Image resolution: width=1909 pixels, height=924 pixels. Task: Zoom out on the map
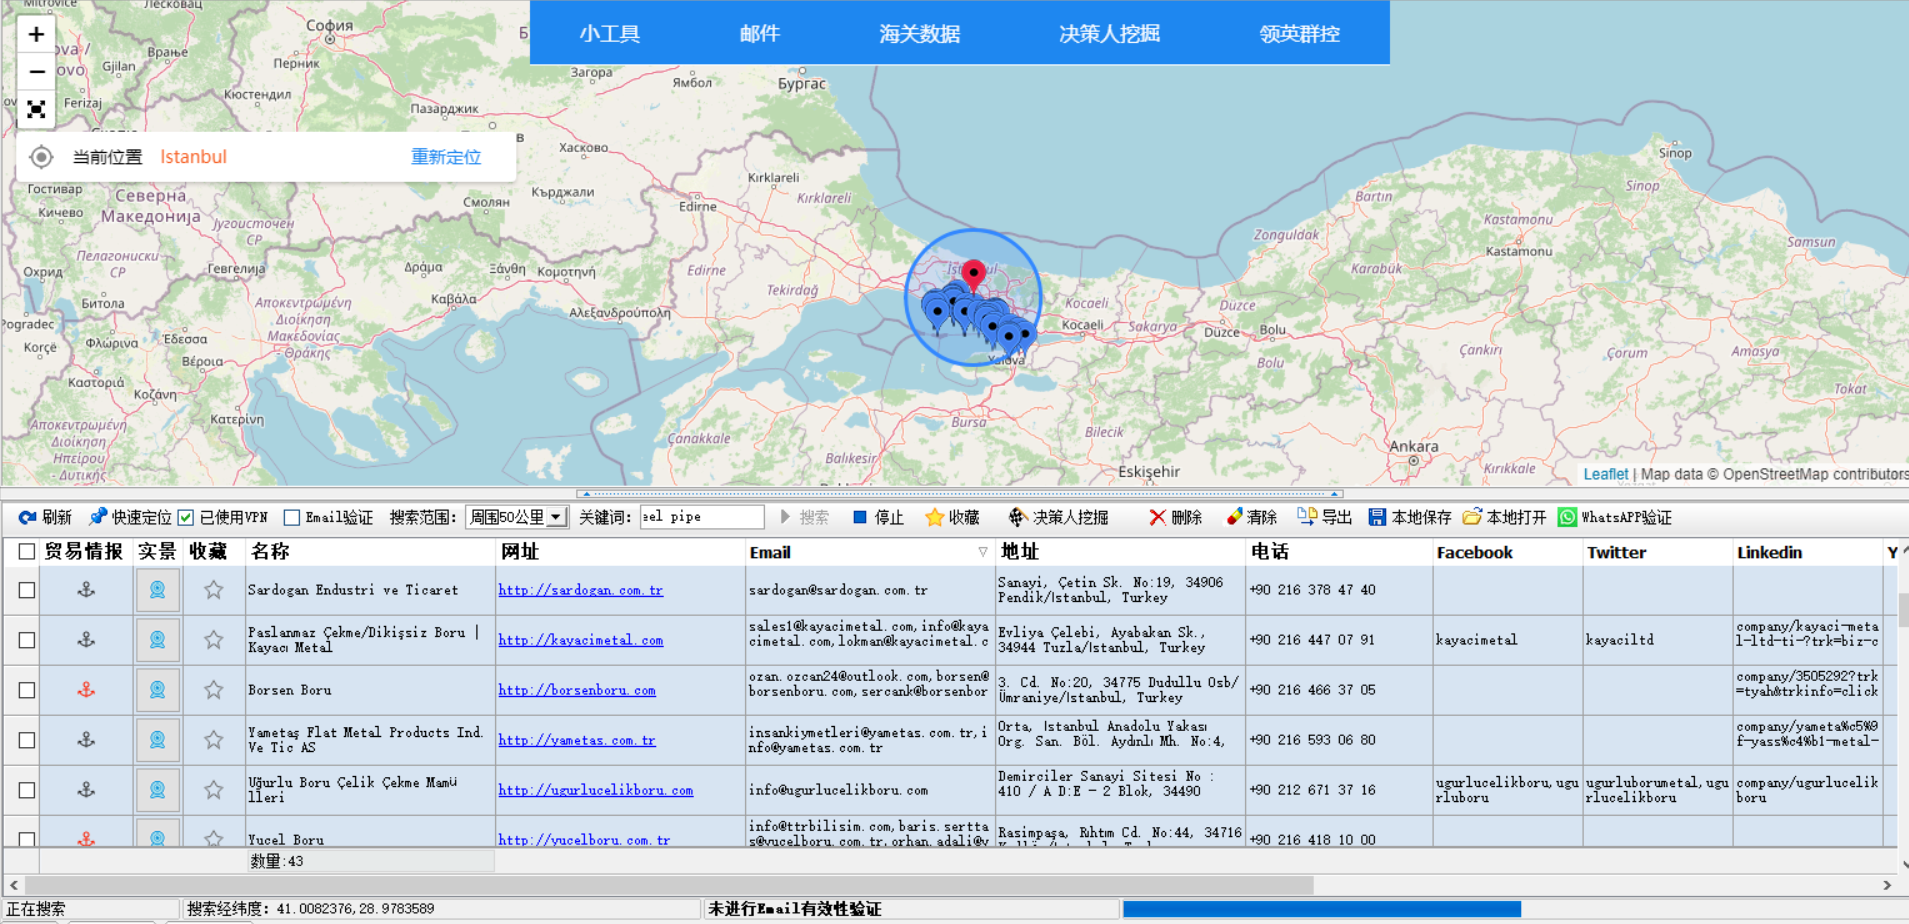[36, 72]
